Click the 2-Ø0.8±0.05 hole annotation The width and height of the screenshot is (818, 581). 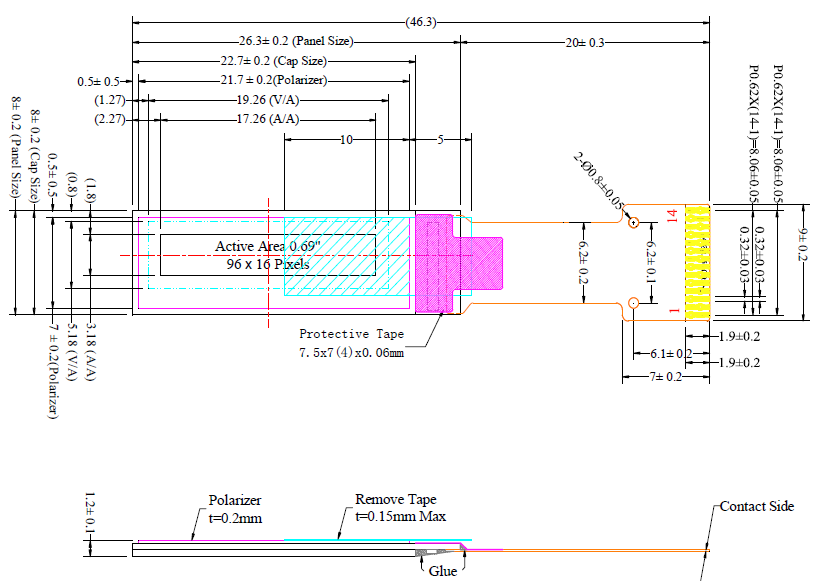point(598,180)
